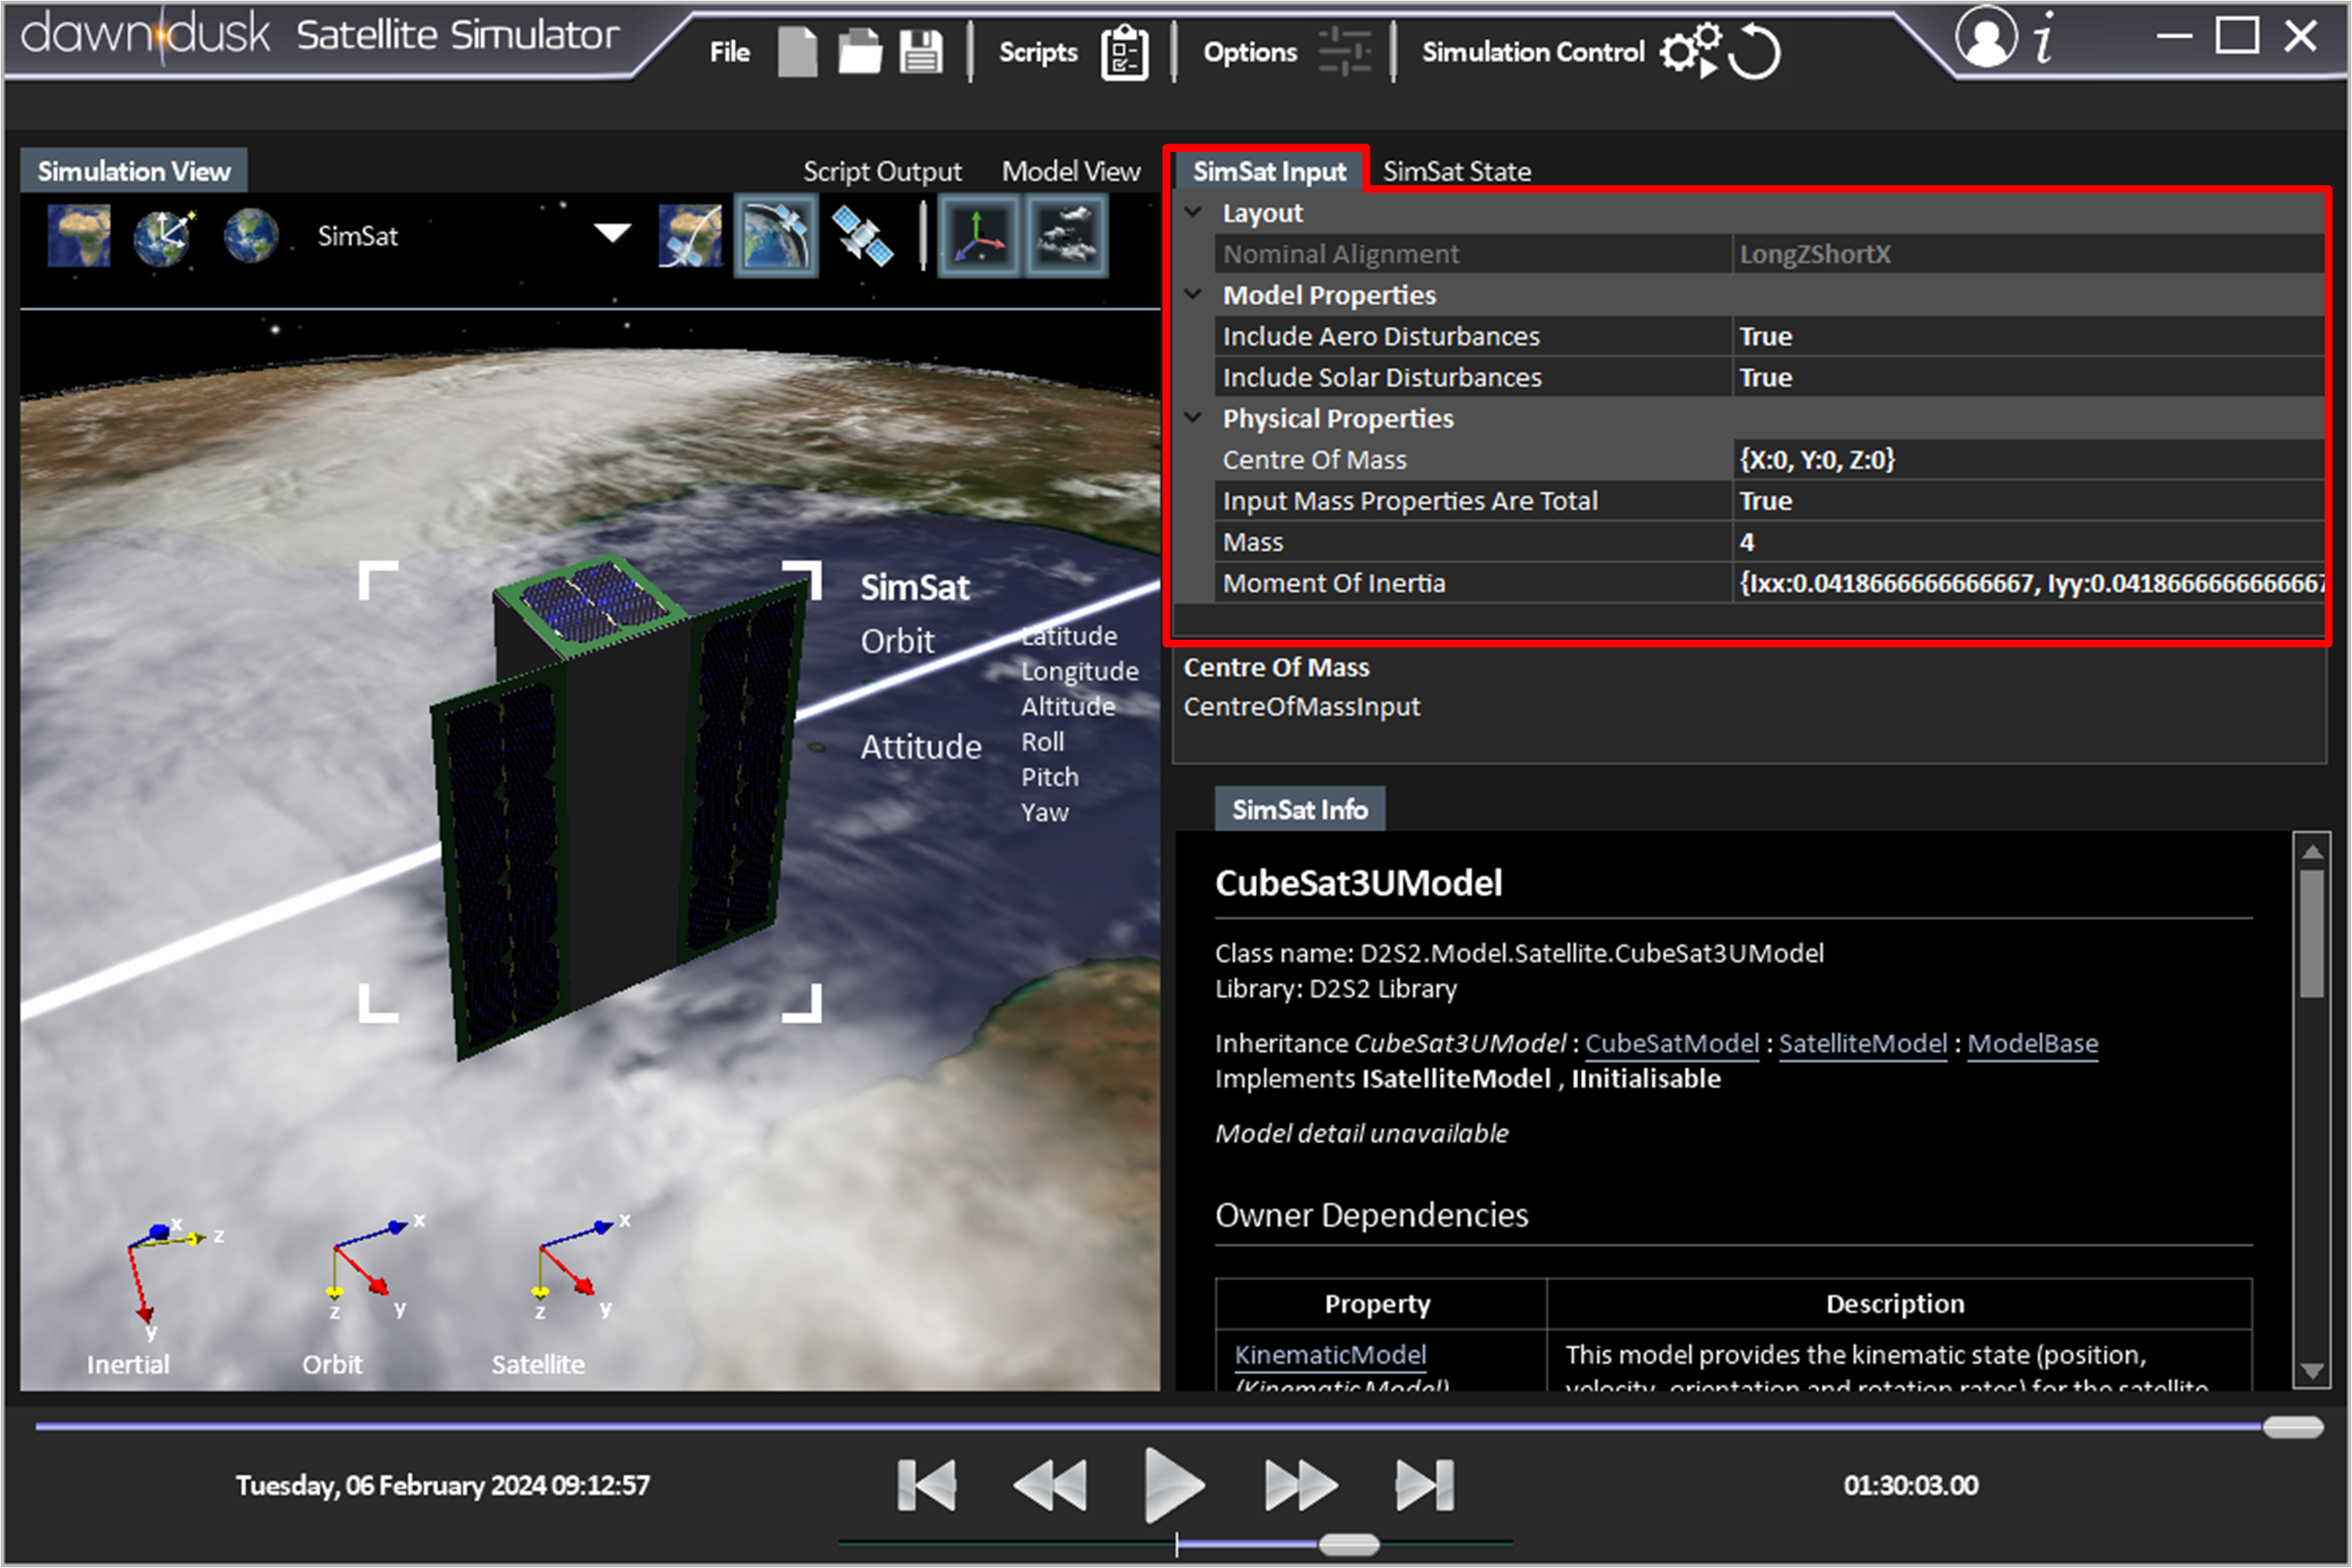Run simulation via the gears play icon
The height and width of the screenshot is (1568, 2352).
[1690, 50]
